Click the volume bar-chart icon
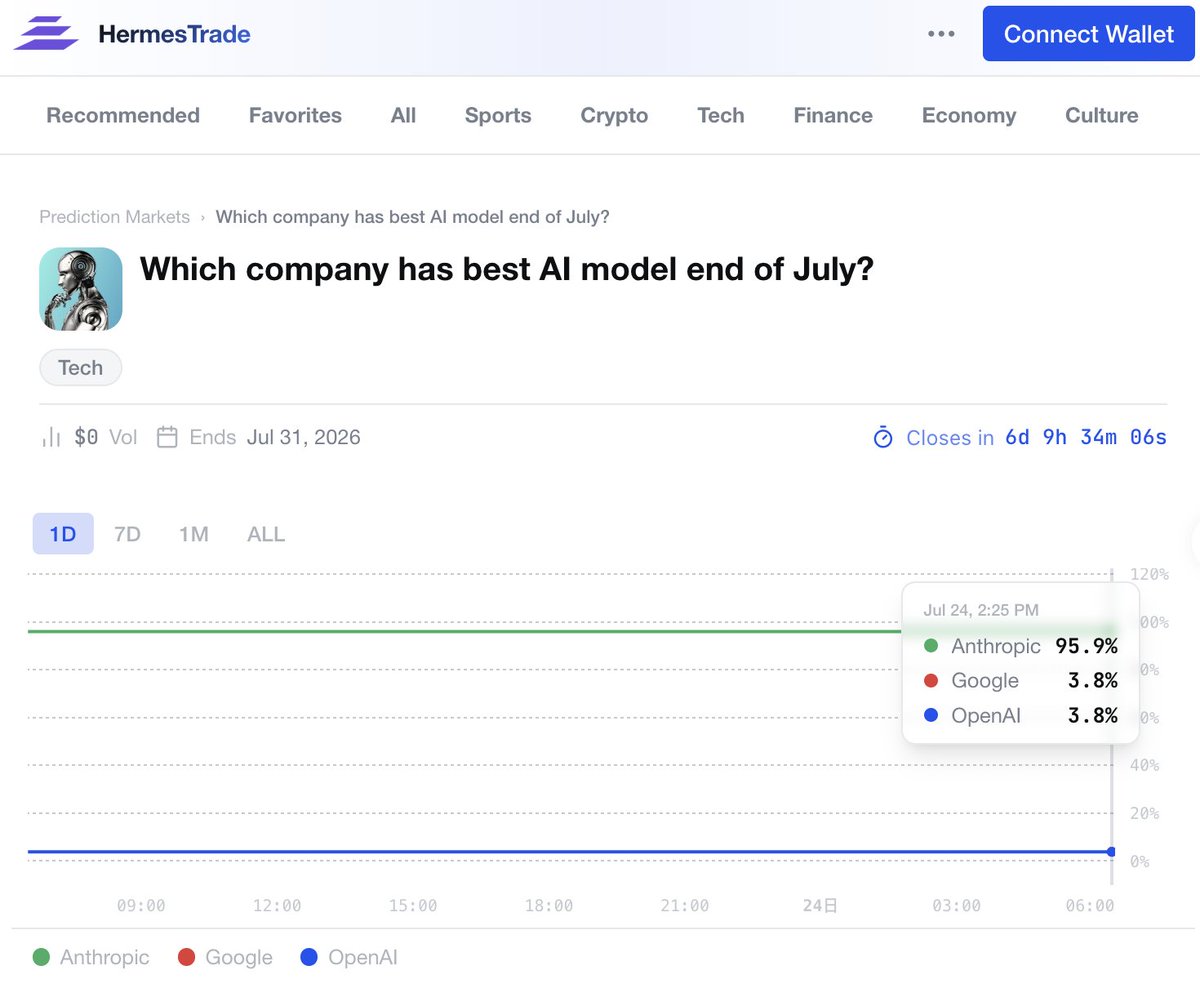Image resolution: width=1200 pixels, height=988 pixels. click(x=51, y=437)
